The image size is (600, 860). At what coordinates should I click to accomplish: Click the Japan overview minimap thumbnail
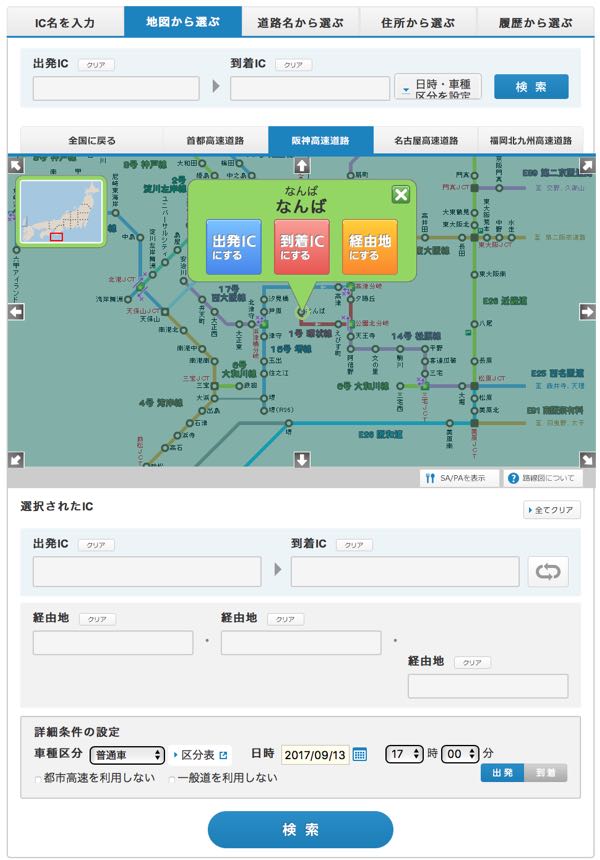click(x=62, y=214)
